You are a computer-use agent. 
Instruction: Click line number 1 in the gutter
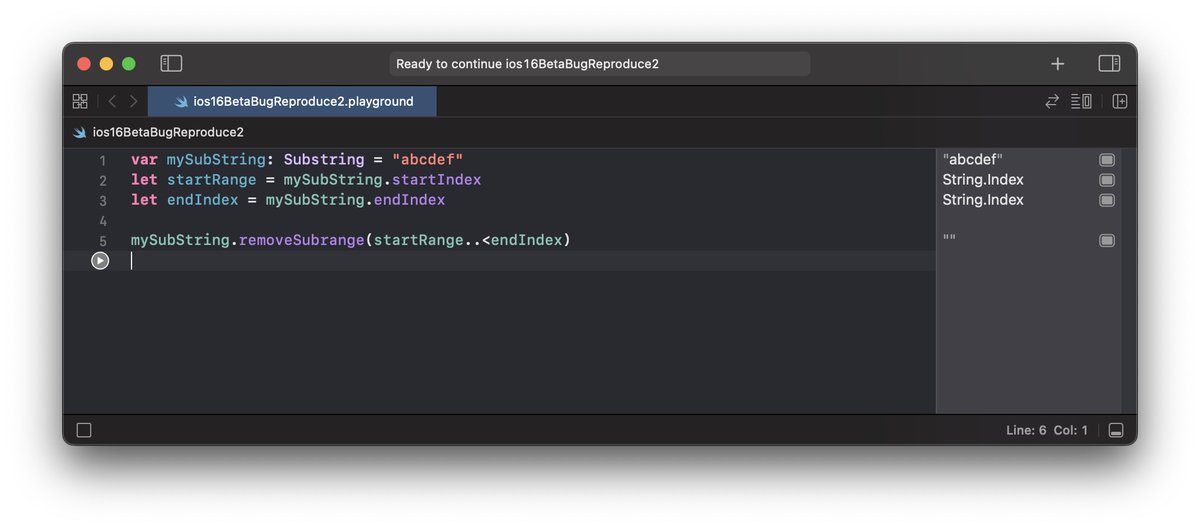[102, 160]
